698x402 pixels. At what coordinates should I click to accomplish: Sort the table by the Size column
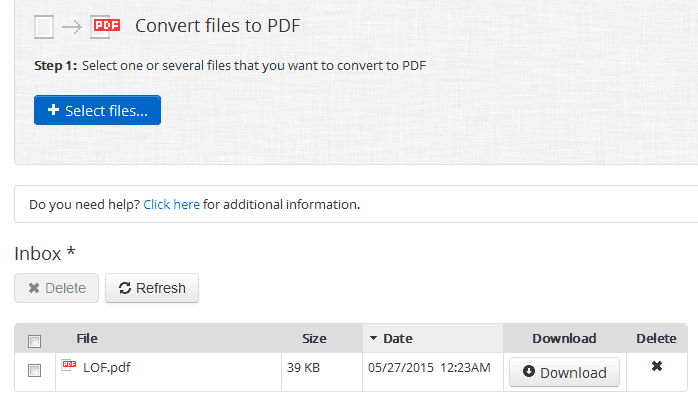[x=314, y=338]
